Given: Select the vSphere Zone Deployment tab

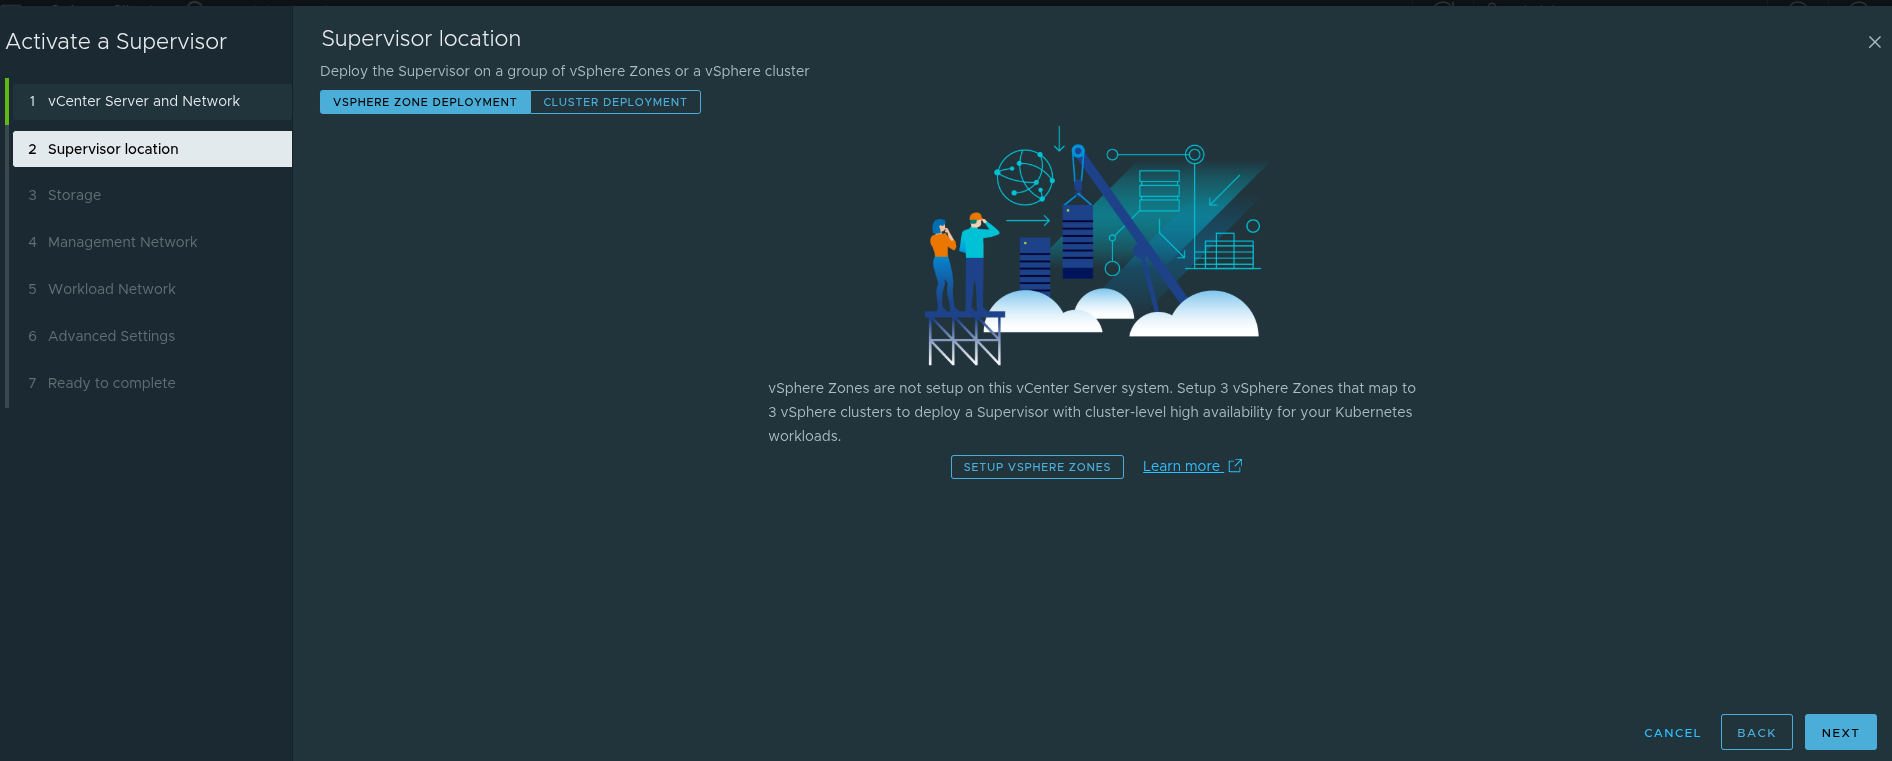Looking at the screenshot, I should (x=425, y=102).
